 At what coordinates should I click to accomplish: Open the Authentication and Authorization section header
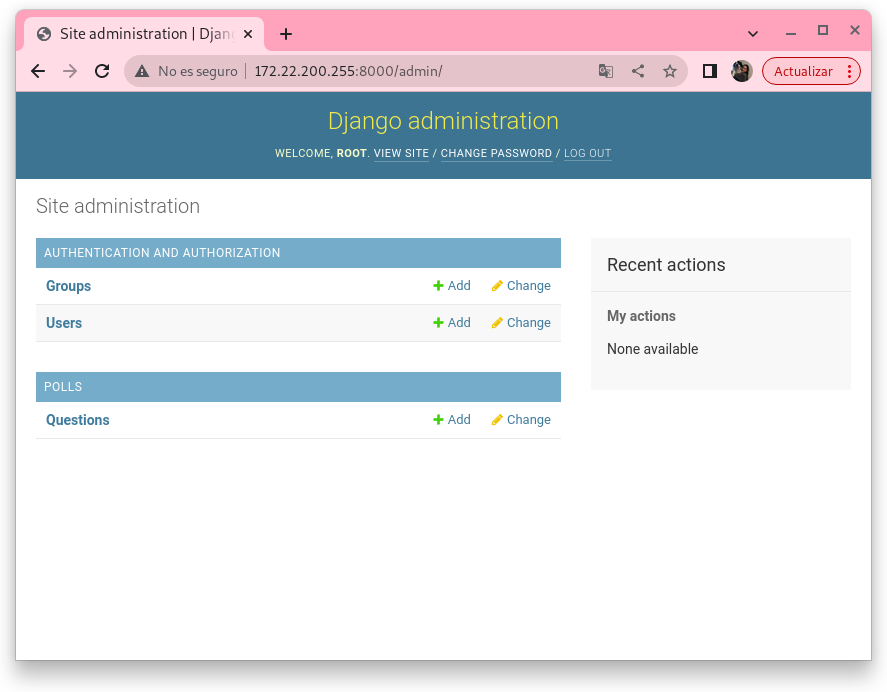(x=162, y=253)
